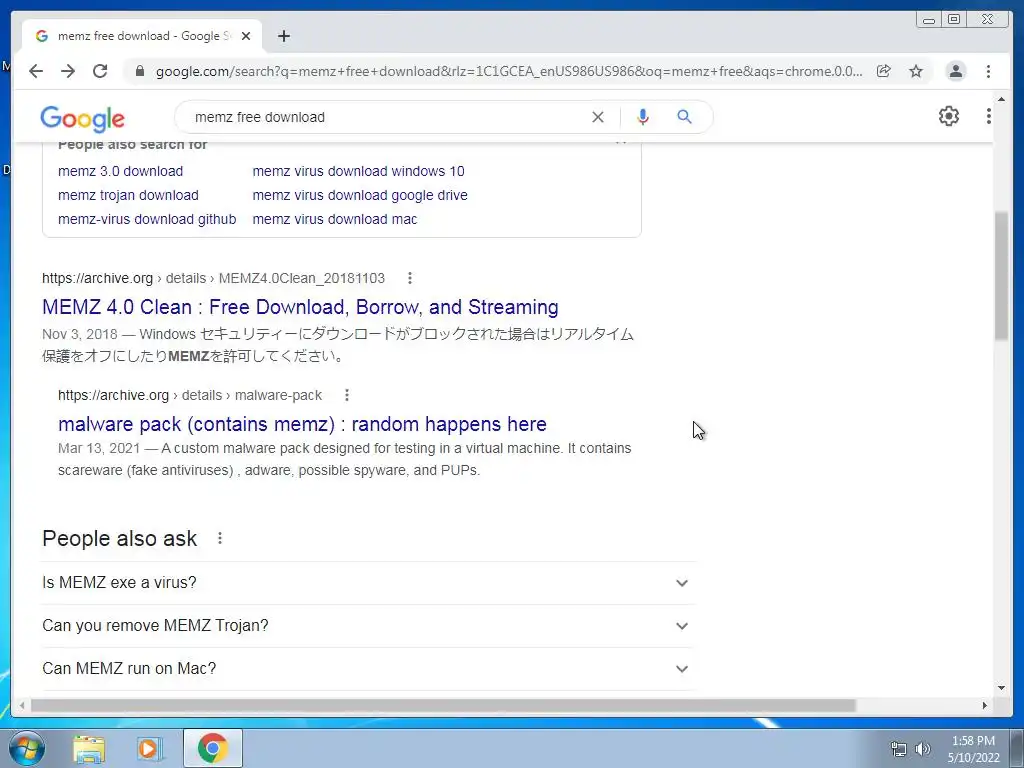Open Windows Explorer from taskbar
The width and height of the screenshot is (1024, 768).
pos(89,748)
